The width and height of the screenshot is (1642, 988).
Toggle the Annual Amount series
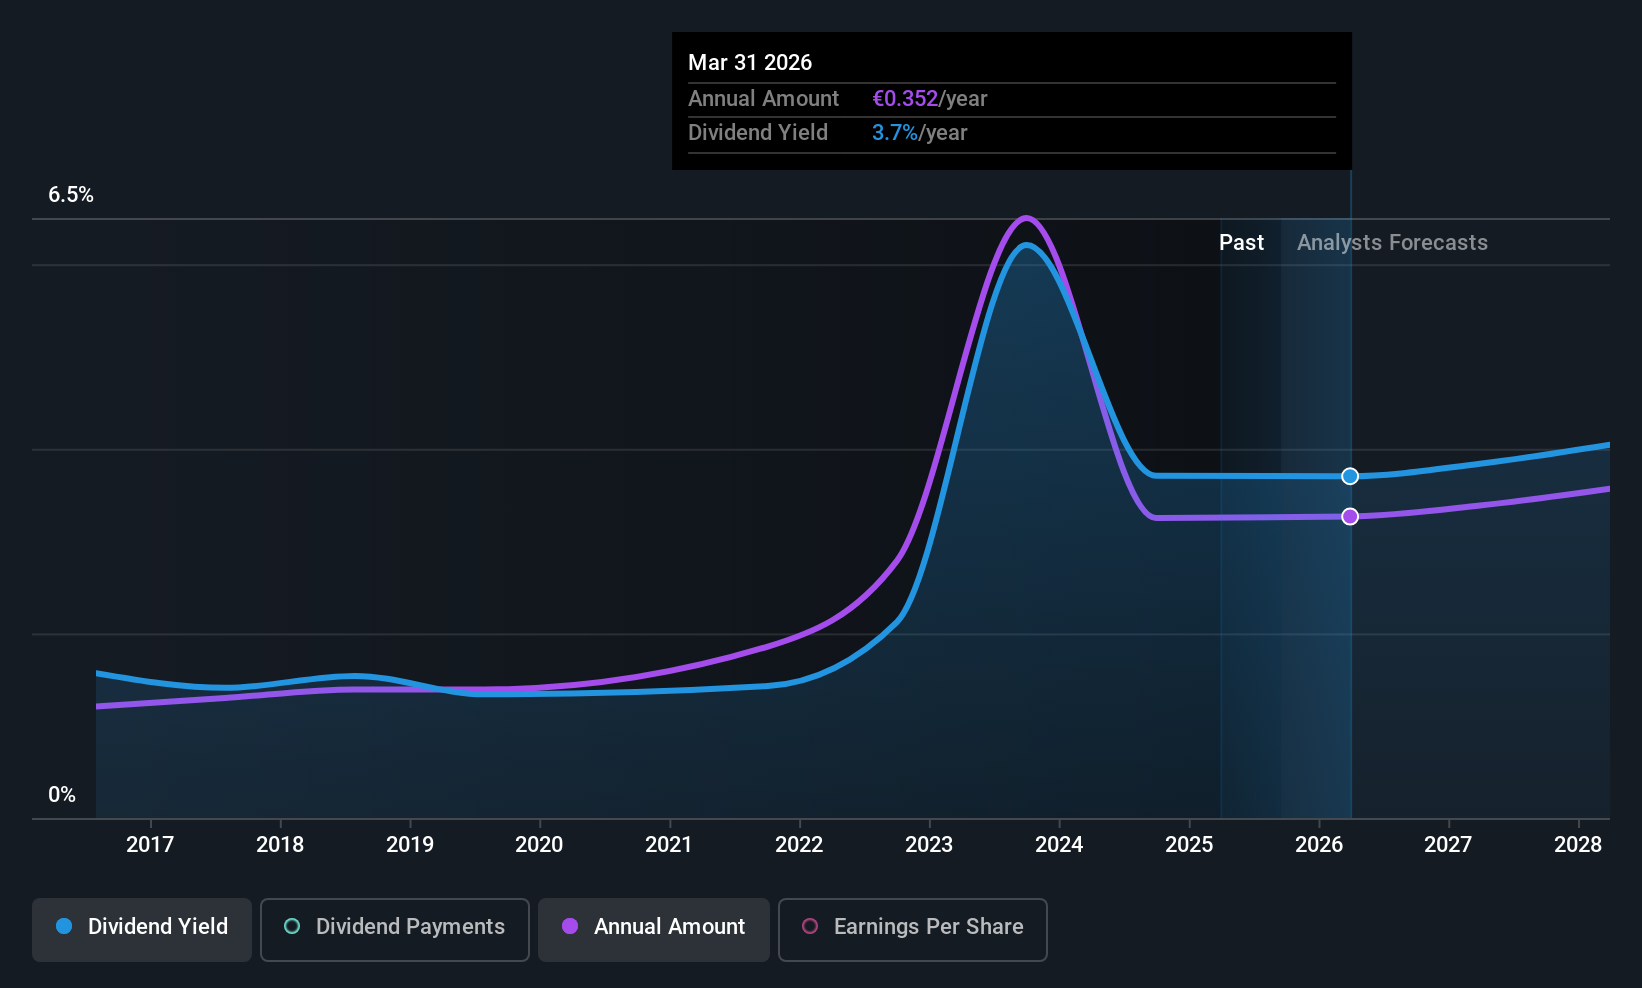tap(654, 930)
